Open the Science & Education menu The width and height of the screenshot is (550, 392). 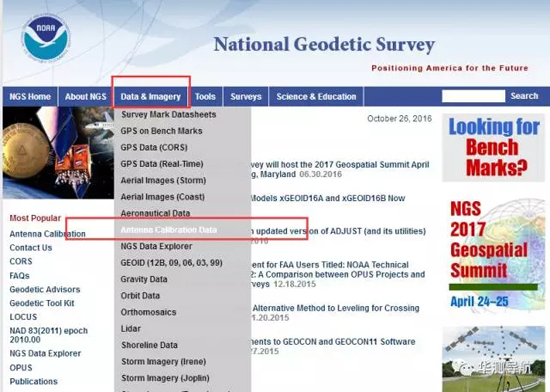316,96
